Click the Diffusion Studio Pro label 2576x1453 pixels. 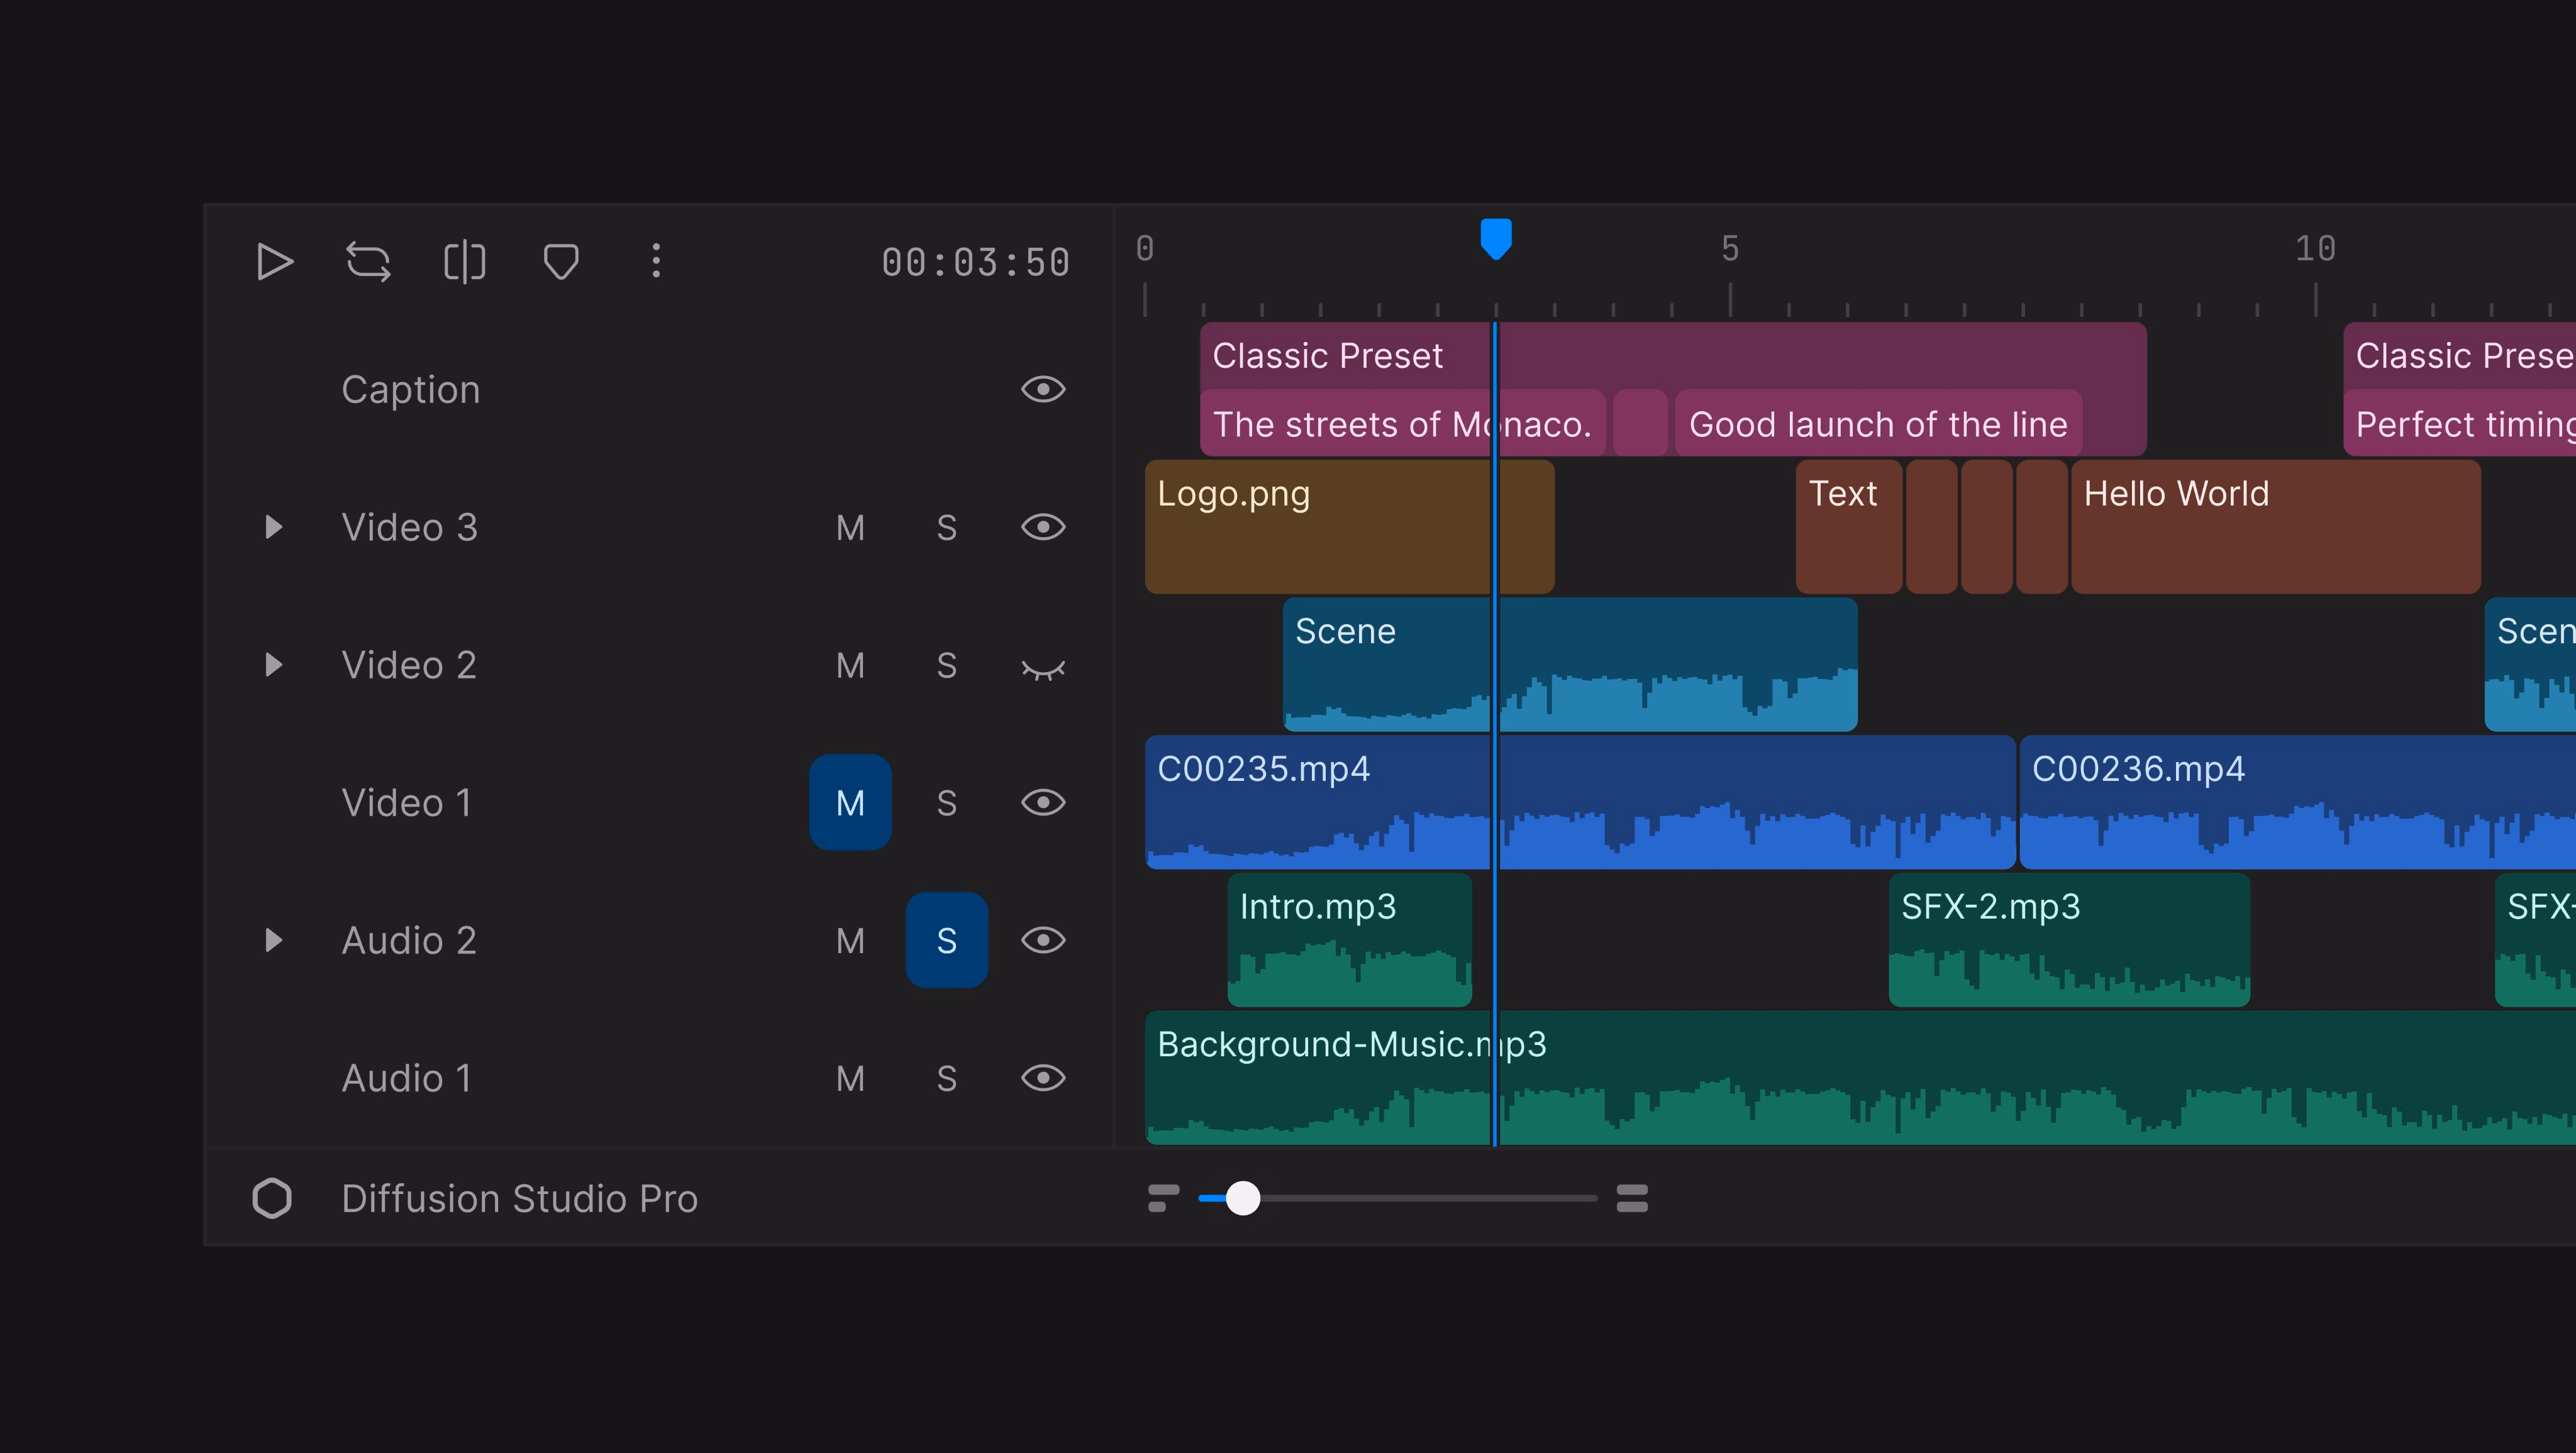click(x=520, y=1198)
